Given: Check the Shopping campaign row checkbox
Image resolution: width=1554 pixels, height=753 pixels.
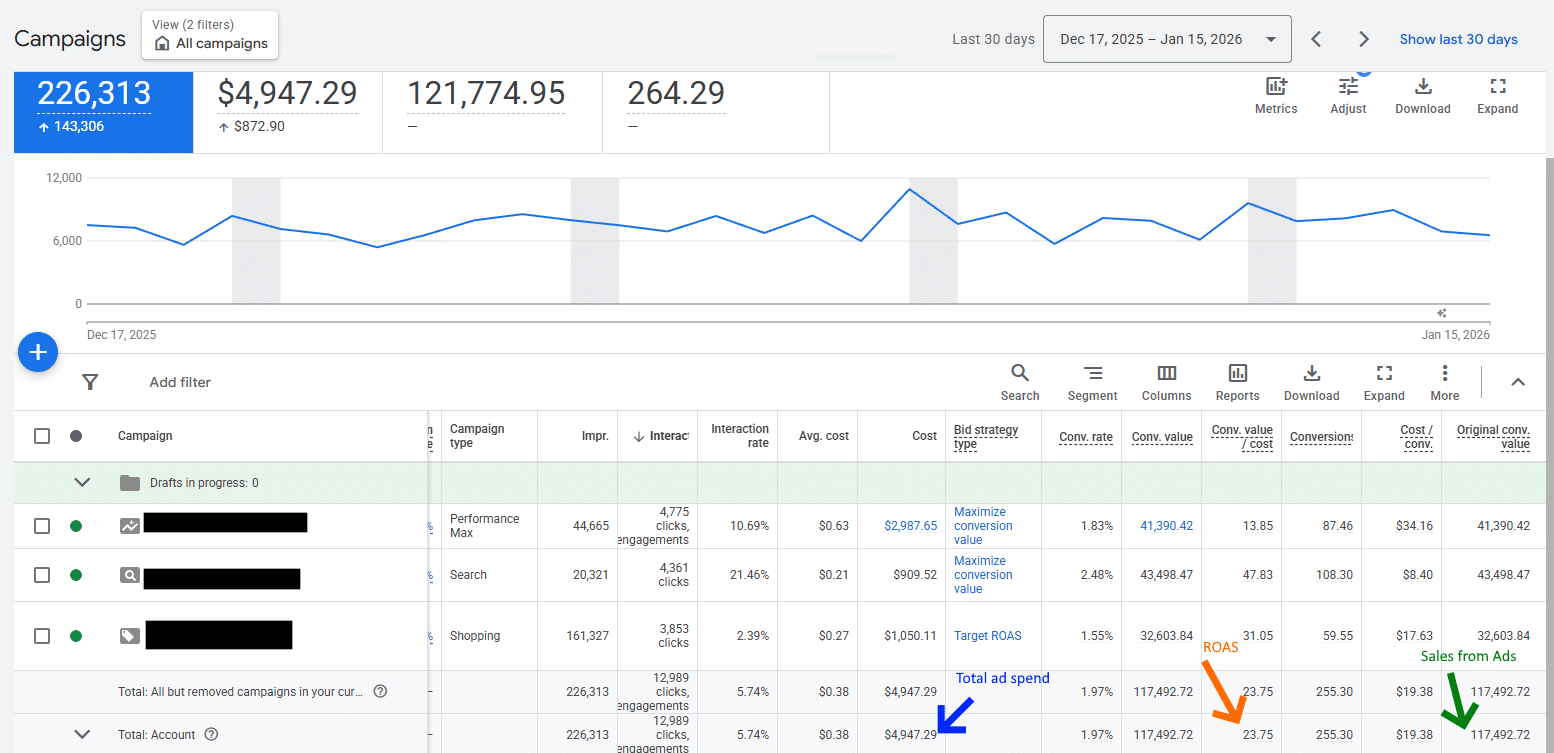Looking at the screenshot, I should 41,635.
